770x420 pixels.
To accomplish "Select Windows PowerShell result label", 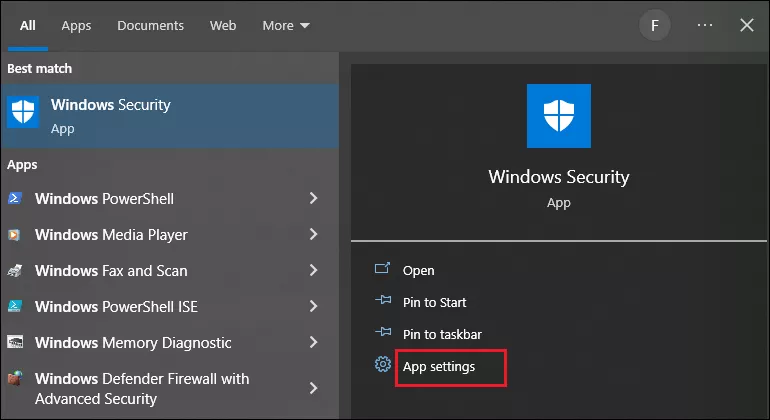I will pyautogui.click(x=104, y=198).
